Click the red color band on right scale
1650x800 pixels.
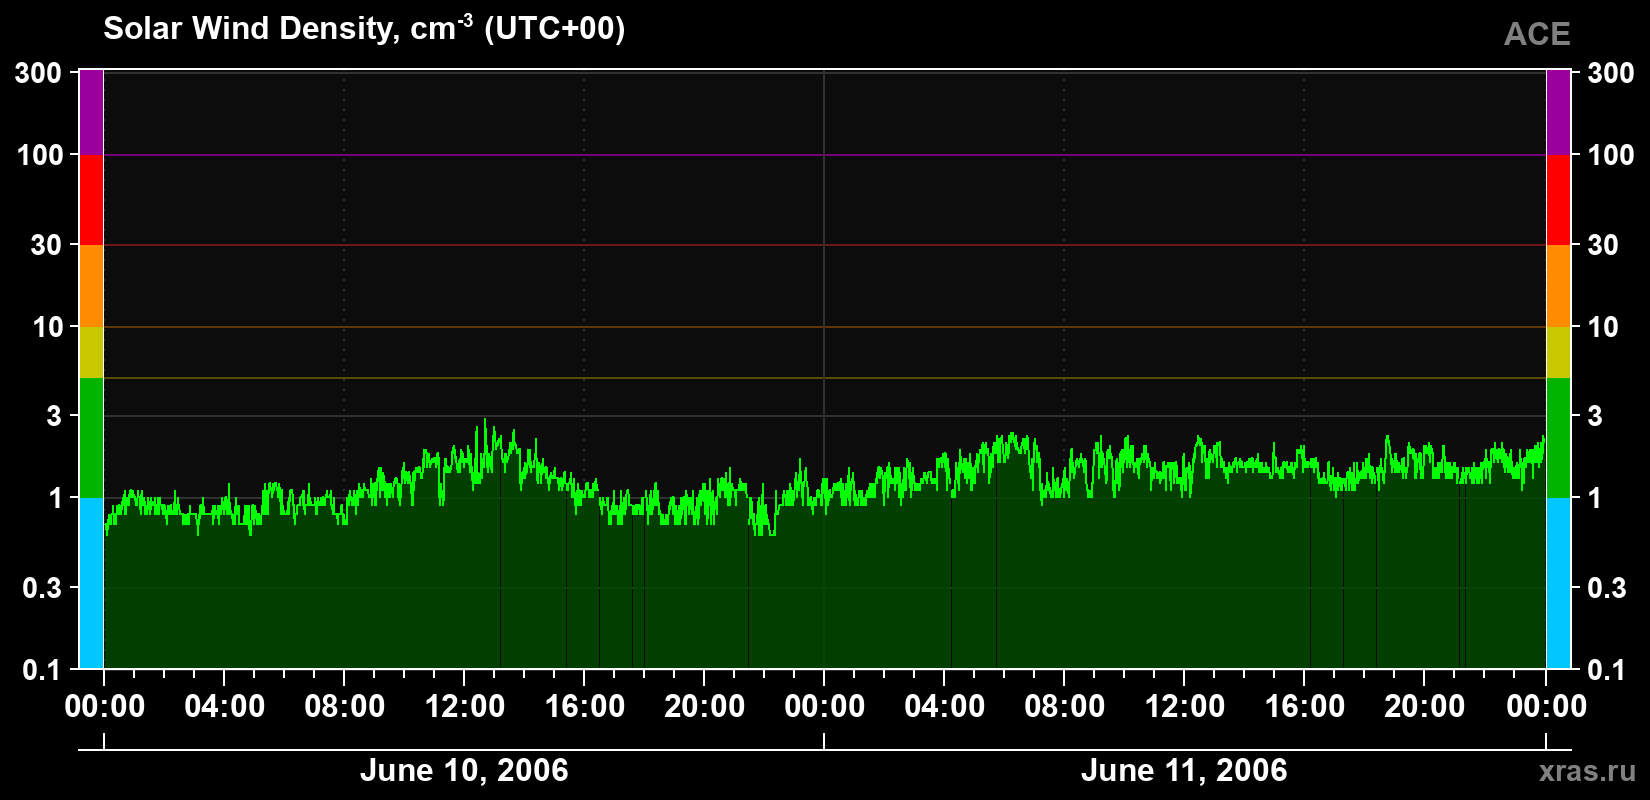[x=1558, y=200]
